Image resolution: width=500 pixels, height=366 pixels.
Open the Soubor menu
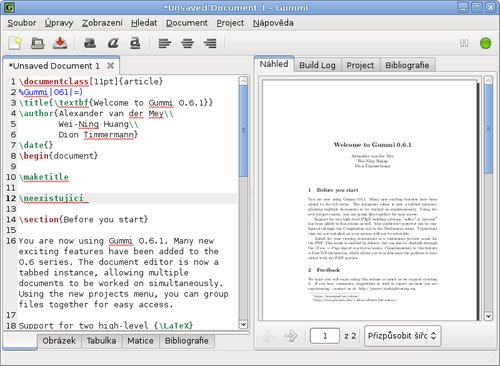22,23
